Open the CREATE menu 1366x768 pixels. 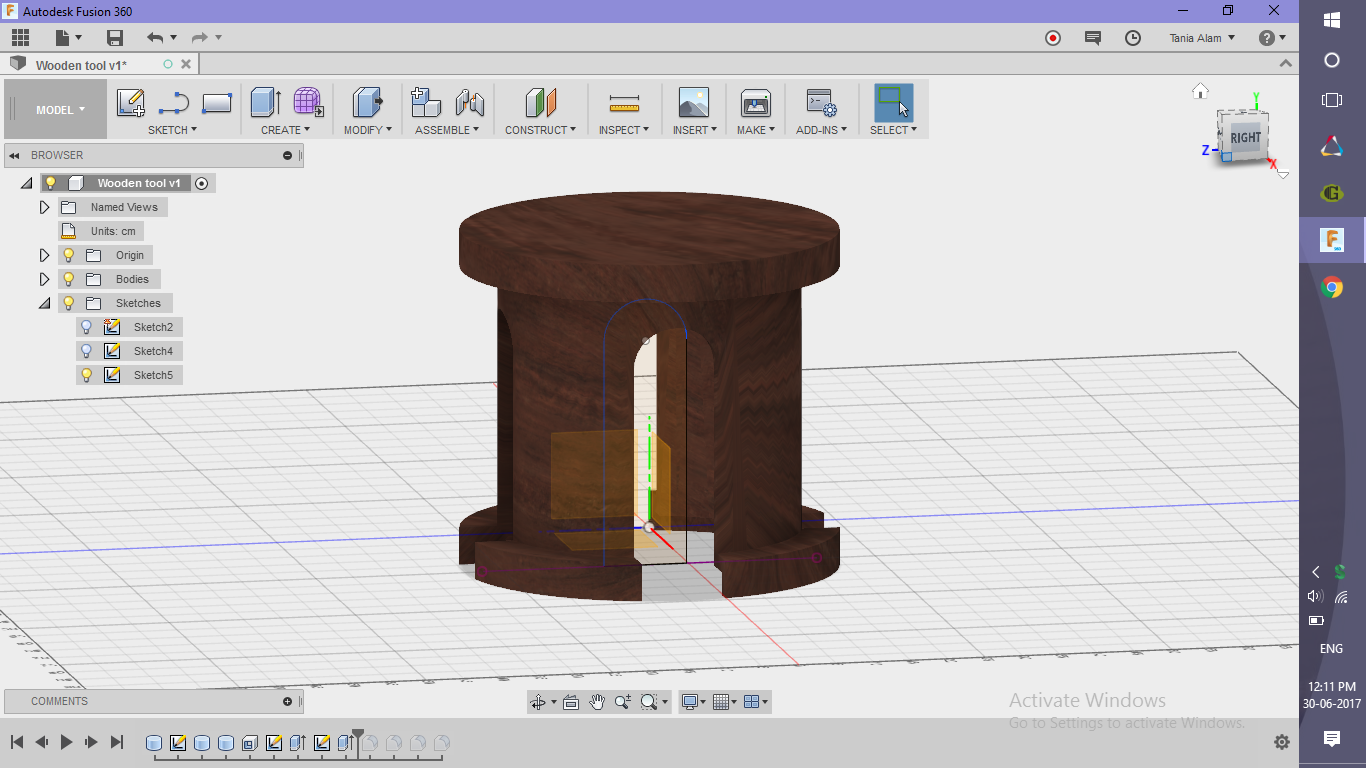point(285,130)
